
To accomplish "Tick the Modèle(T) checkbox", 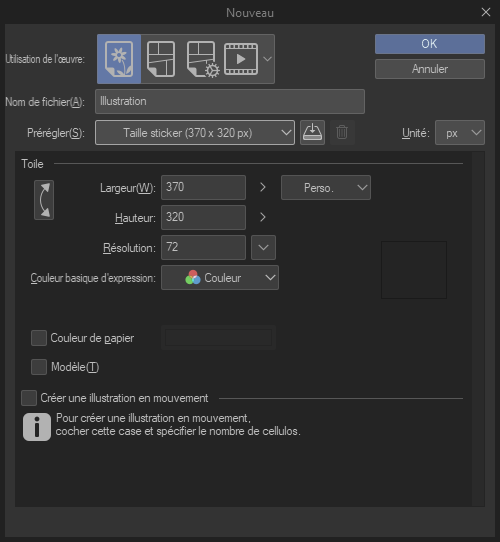I will (x=39, y=367).
